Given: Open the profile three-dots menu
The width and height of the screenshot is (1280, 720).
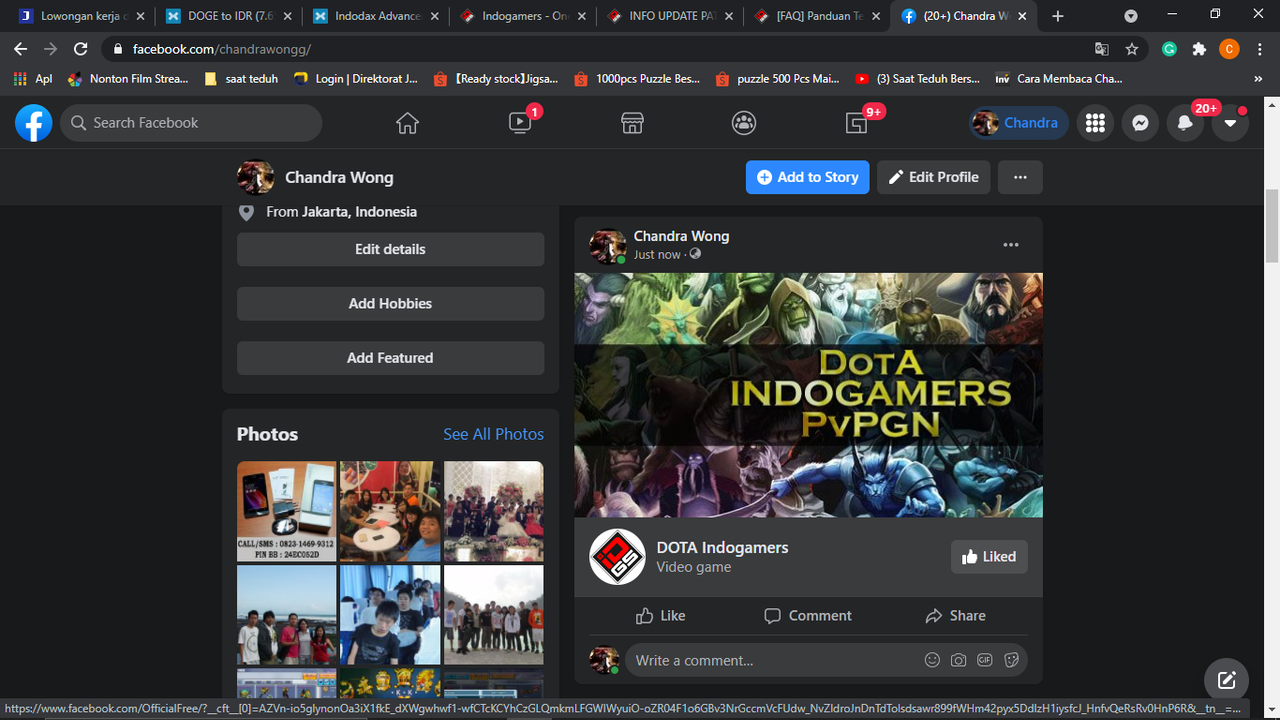Looking at the screenshot, I should (1020, 177).
